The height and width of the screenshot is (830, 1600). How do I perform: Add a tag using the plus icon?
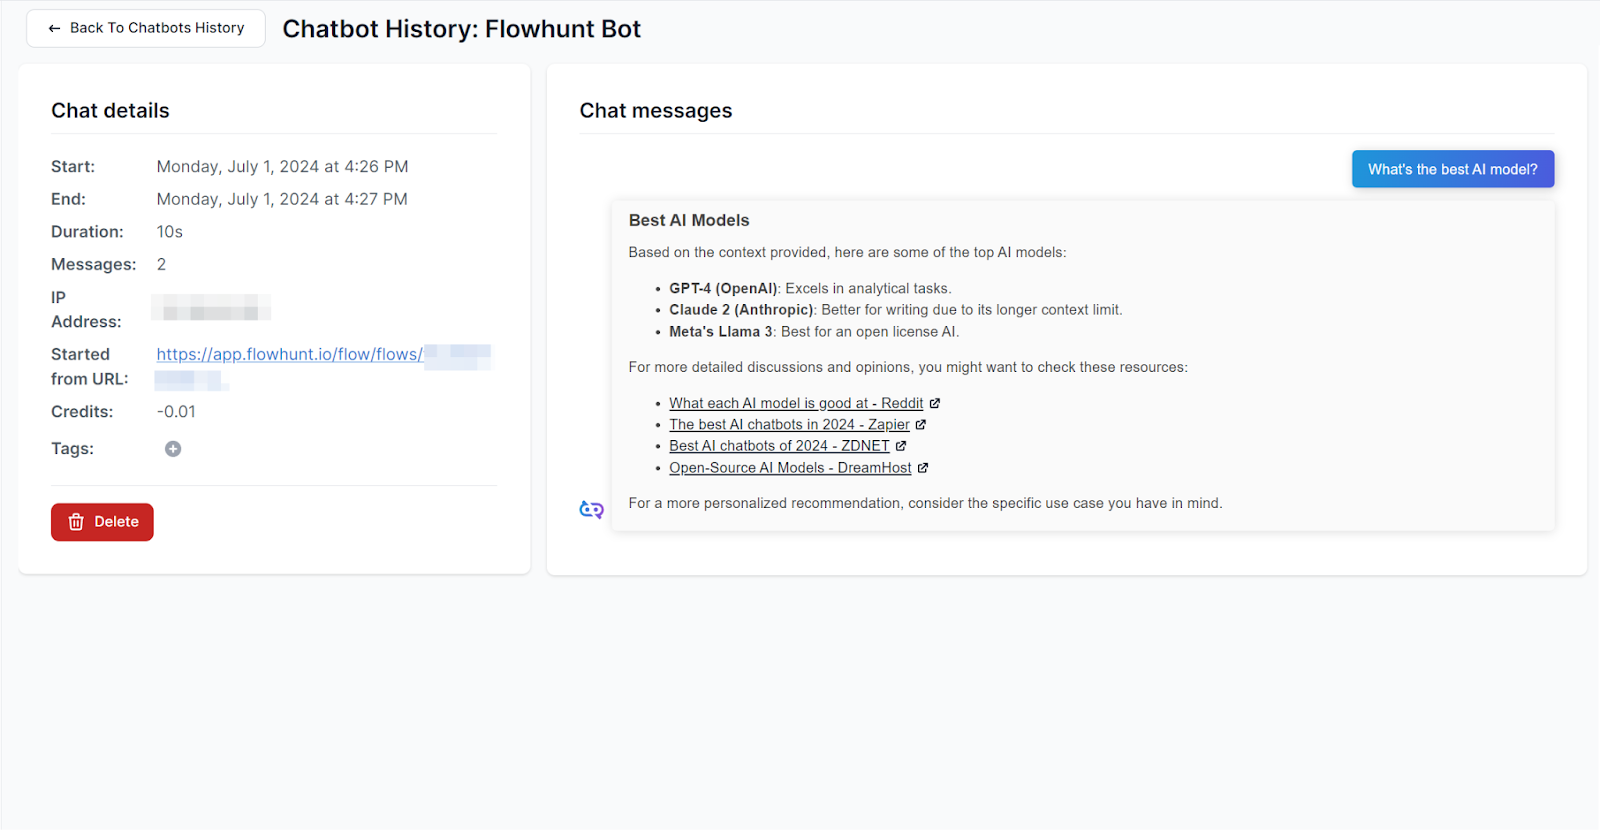pyautogui.click(x=172, y=448)
